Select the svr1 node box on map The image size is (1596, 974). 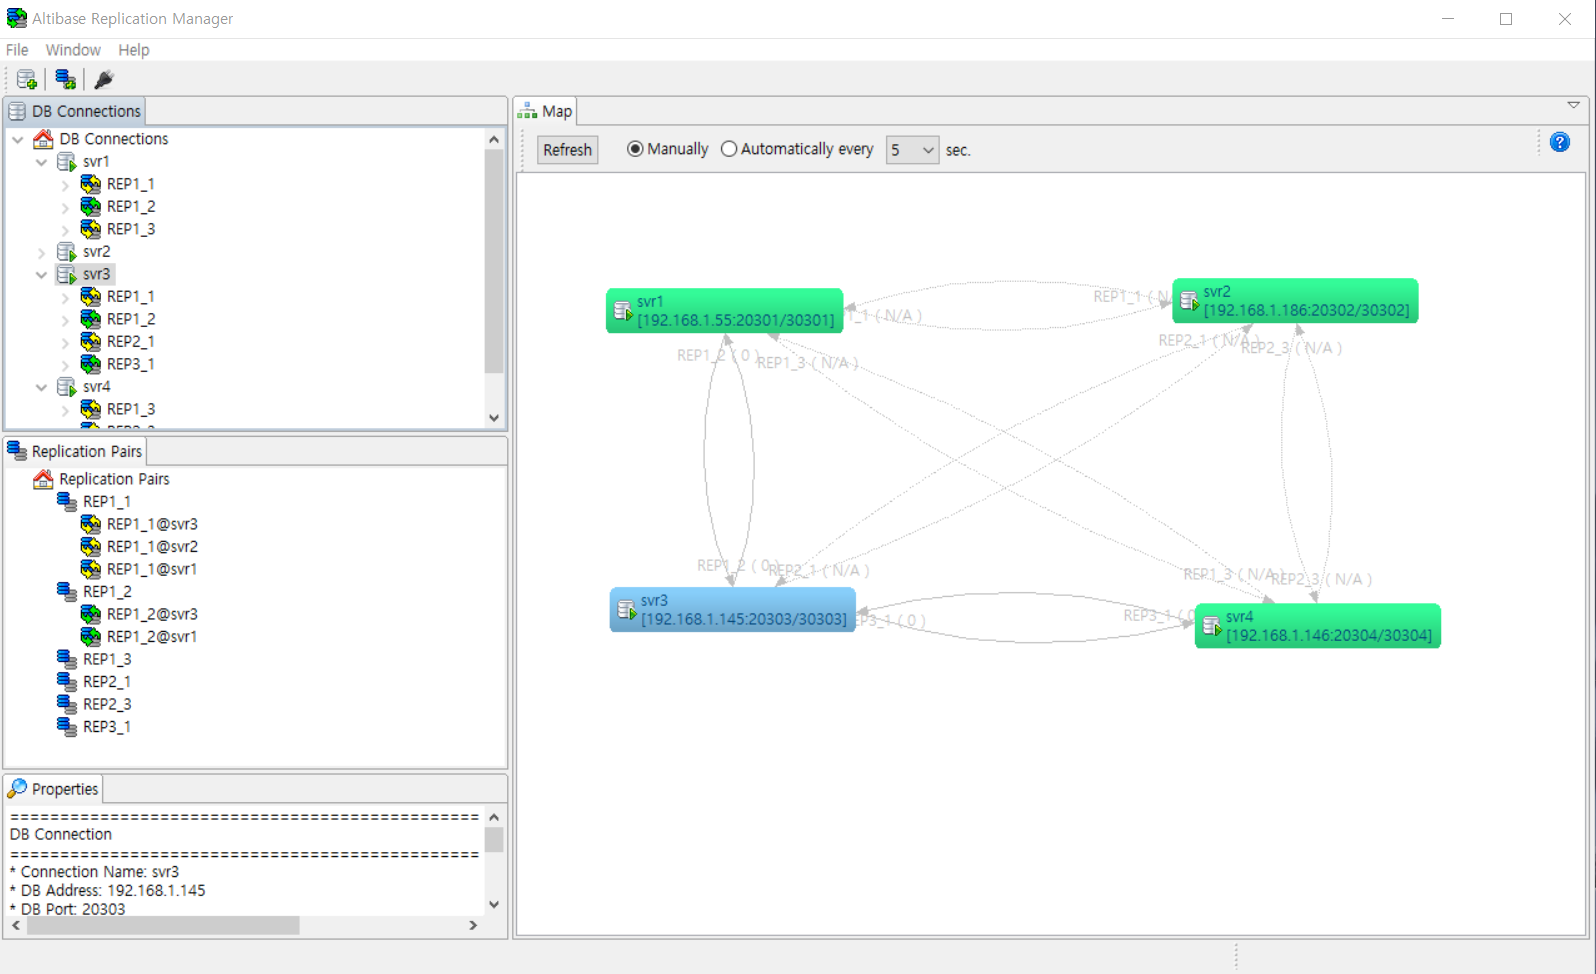click(x=724, y=311)
